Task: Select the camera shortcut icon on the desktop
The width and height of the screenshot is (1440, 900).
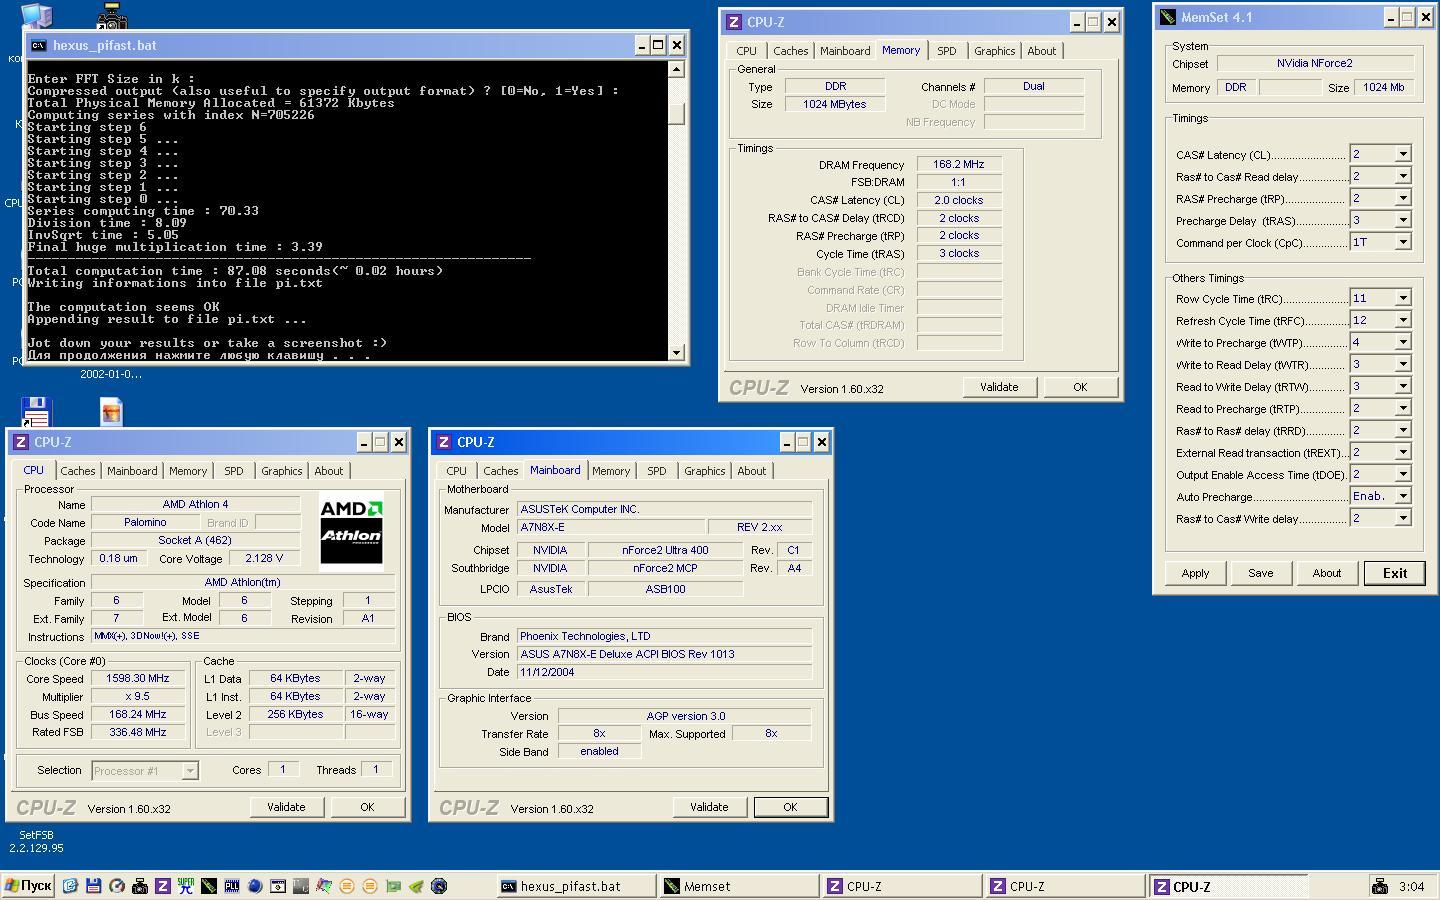Action: pyautogui.click(x=112, y=15)
